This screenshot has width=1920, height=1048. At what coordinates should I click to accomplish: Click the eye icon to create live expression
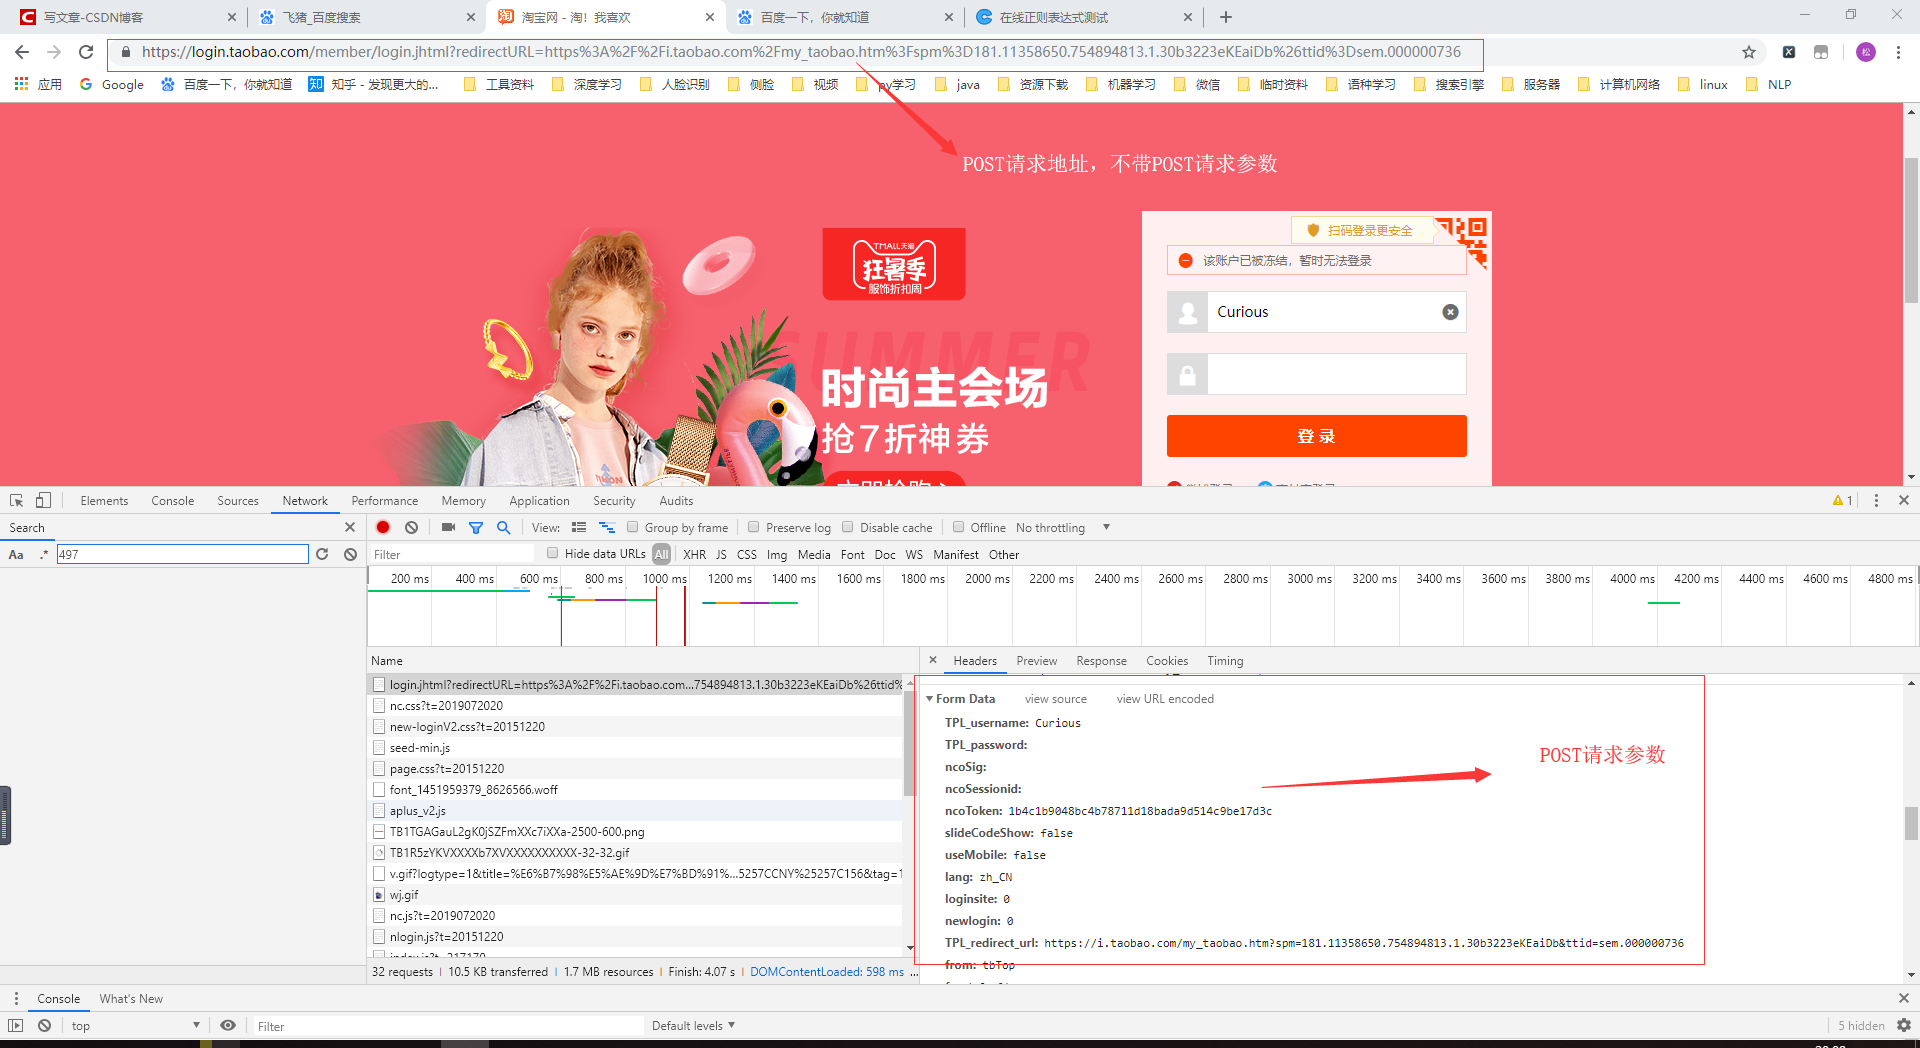[x=228, y=1025]
